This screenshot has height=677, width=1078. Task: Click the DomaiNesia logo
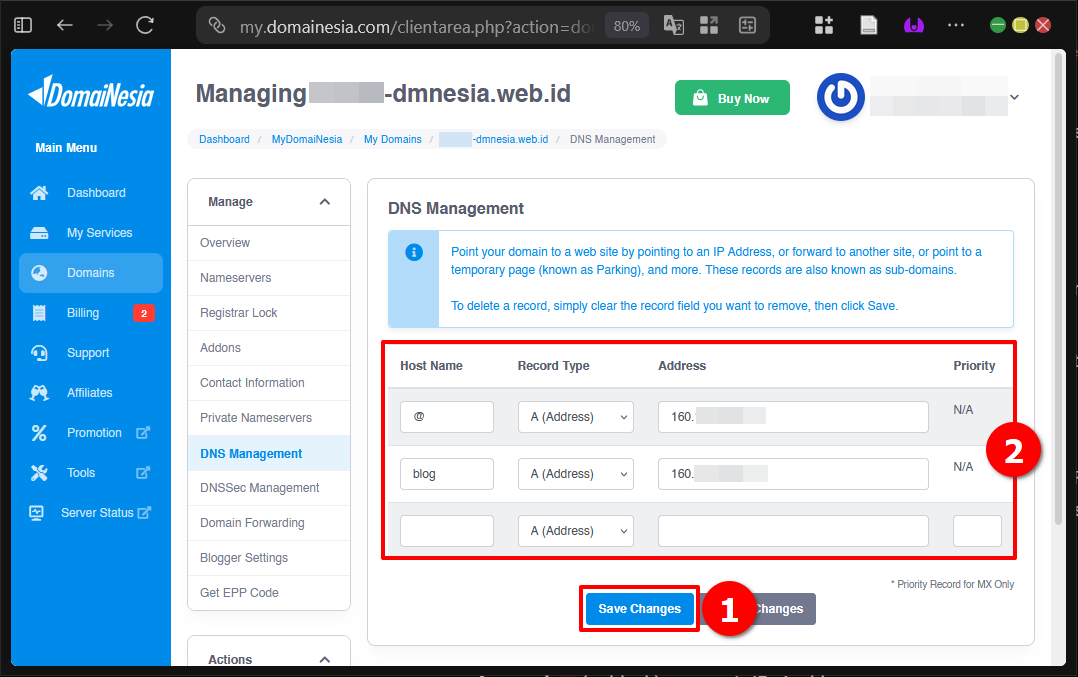pyautogui.click(x=90, y=93)
